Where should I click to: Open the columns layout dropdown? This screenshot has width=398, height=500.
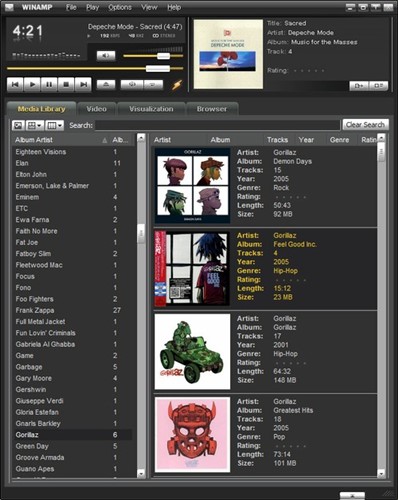pos(54,126)
